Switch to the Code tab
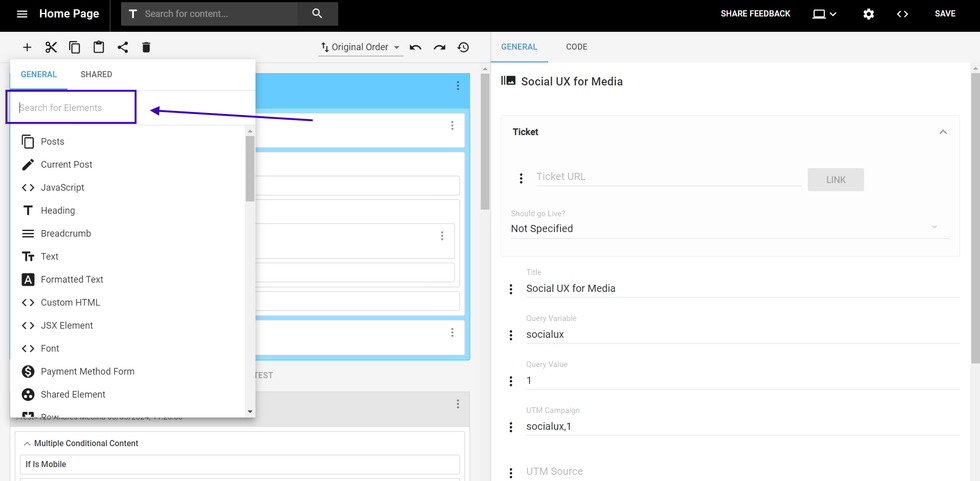 pyautogui.click(x=576, y=47)
